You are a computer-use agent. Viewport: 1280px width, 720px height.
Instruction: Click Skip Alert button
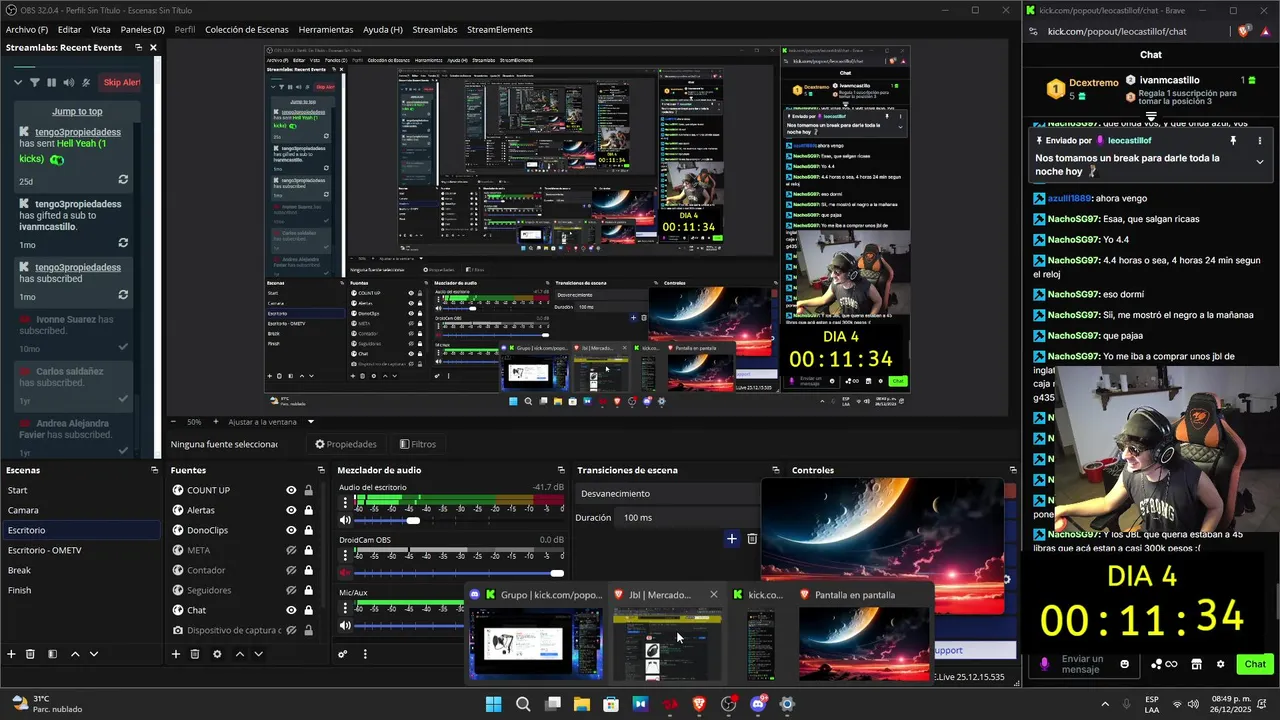(x=121, y=82)
